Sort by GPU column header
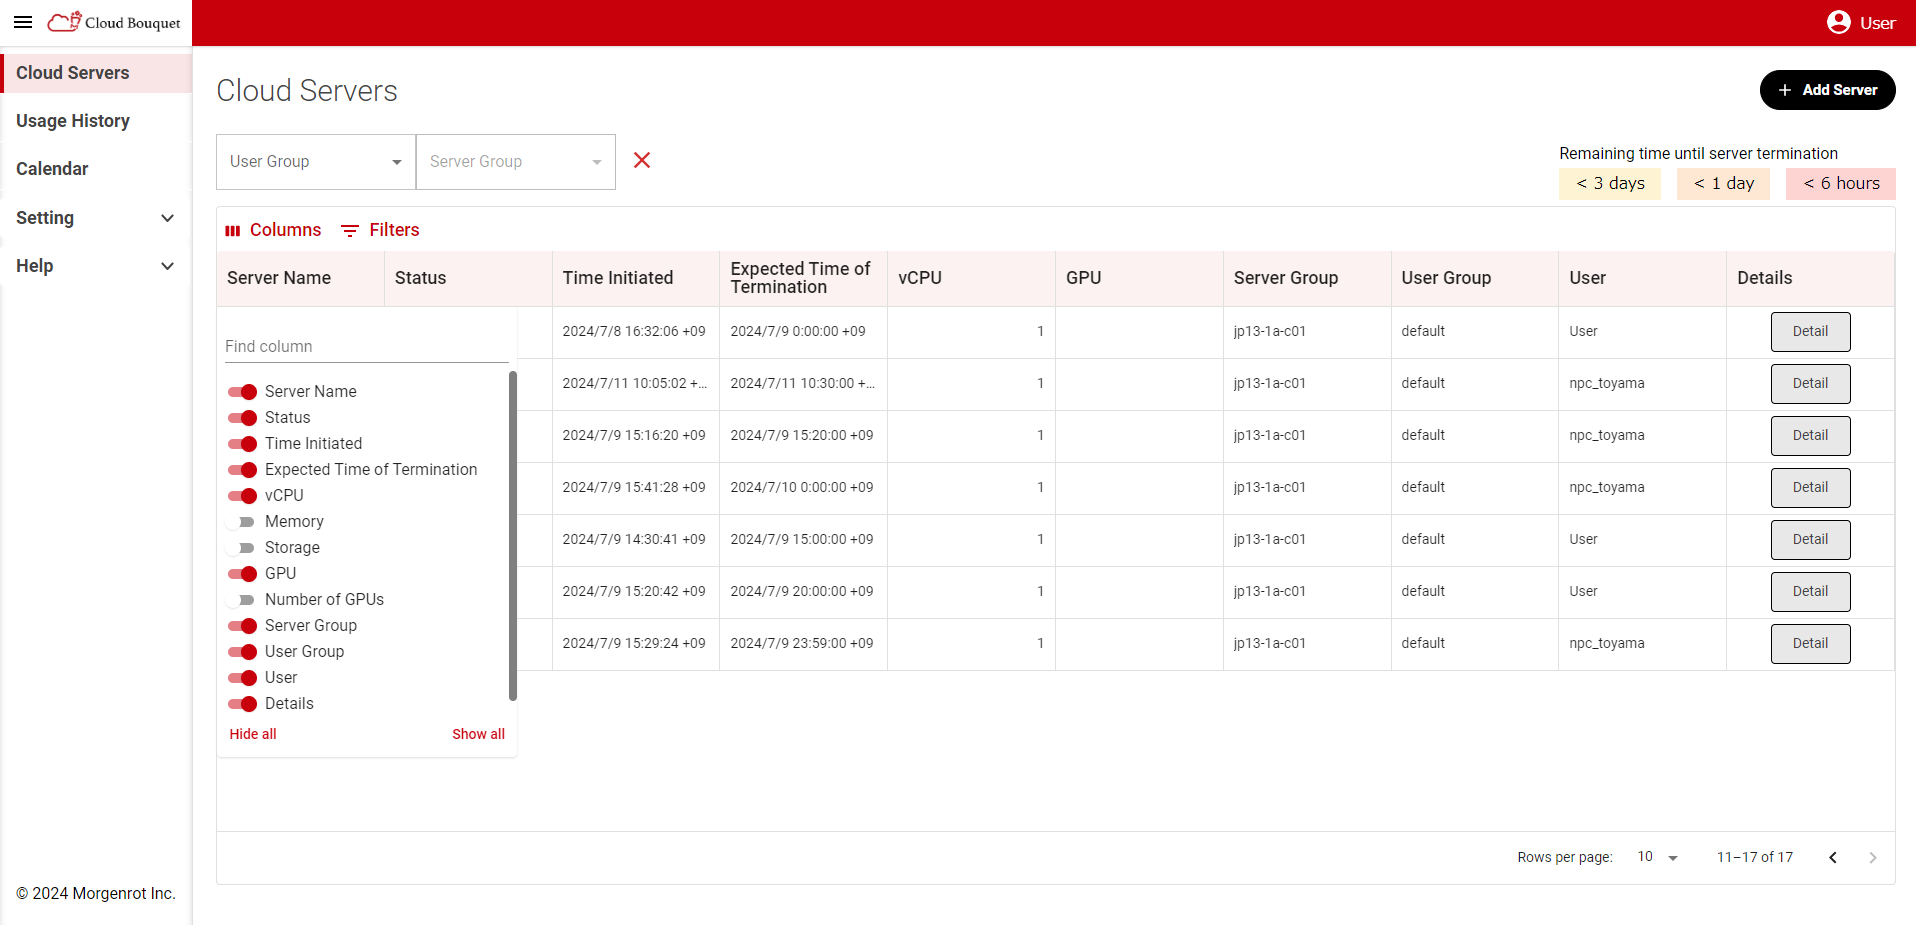 [1140, 278]
